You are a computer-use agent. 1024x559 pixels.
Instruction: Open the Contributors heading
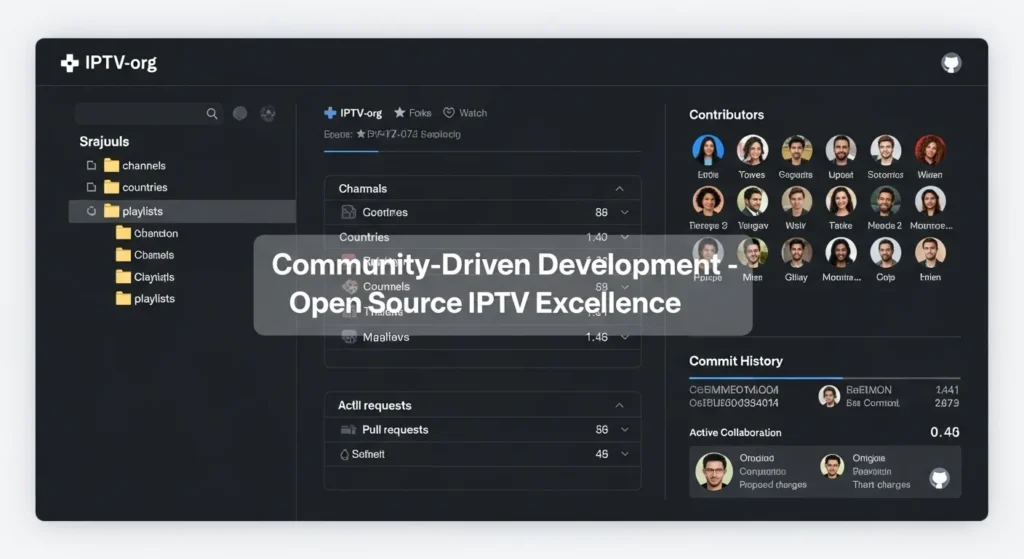(x=726, y=114)
